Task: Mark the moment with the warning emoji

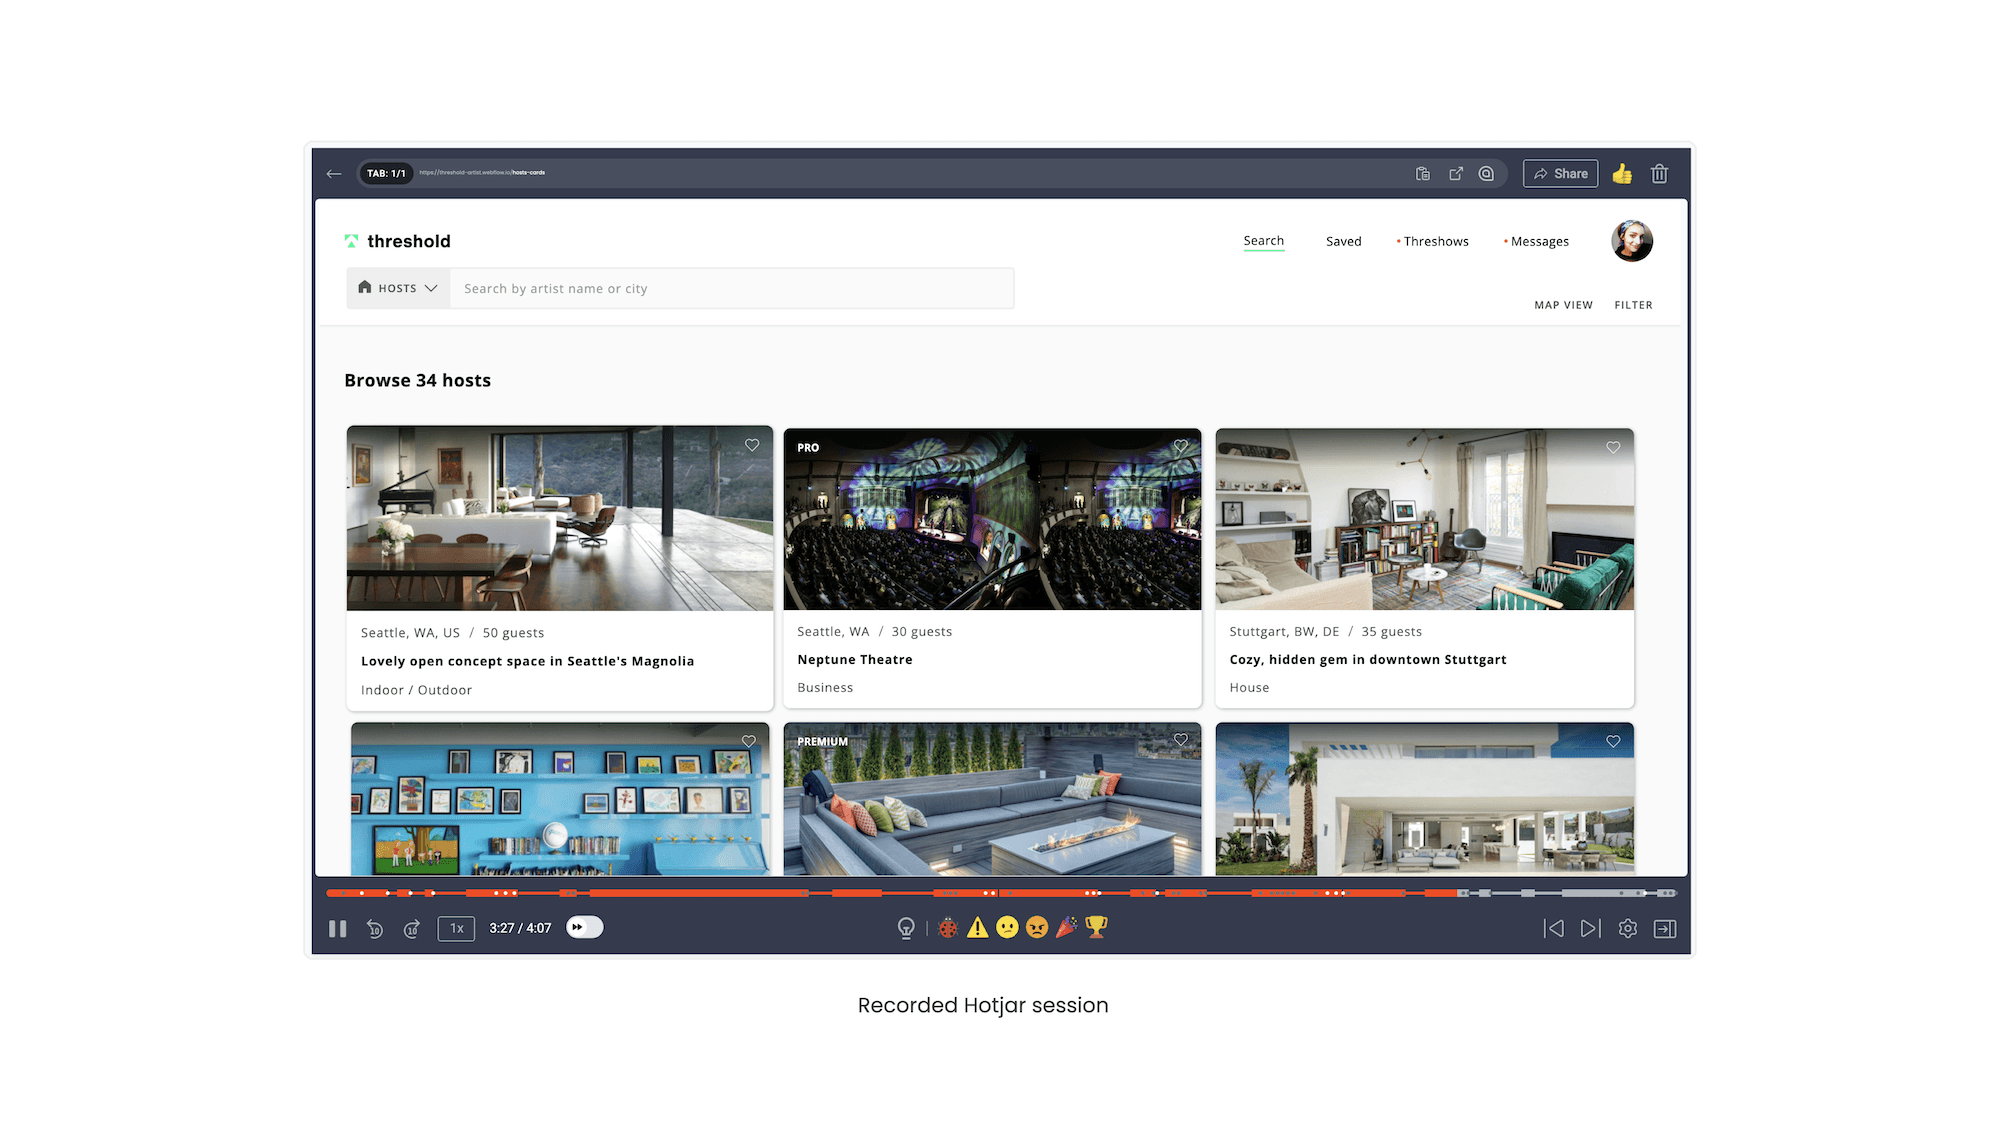Action: pos(978,928)
